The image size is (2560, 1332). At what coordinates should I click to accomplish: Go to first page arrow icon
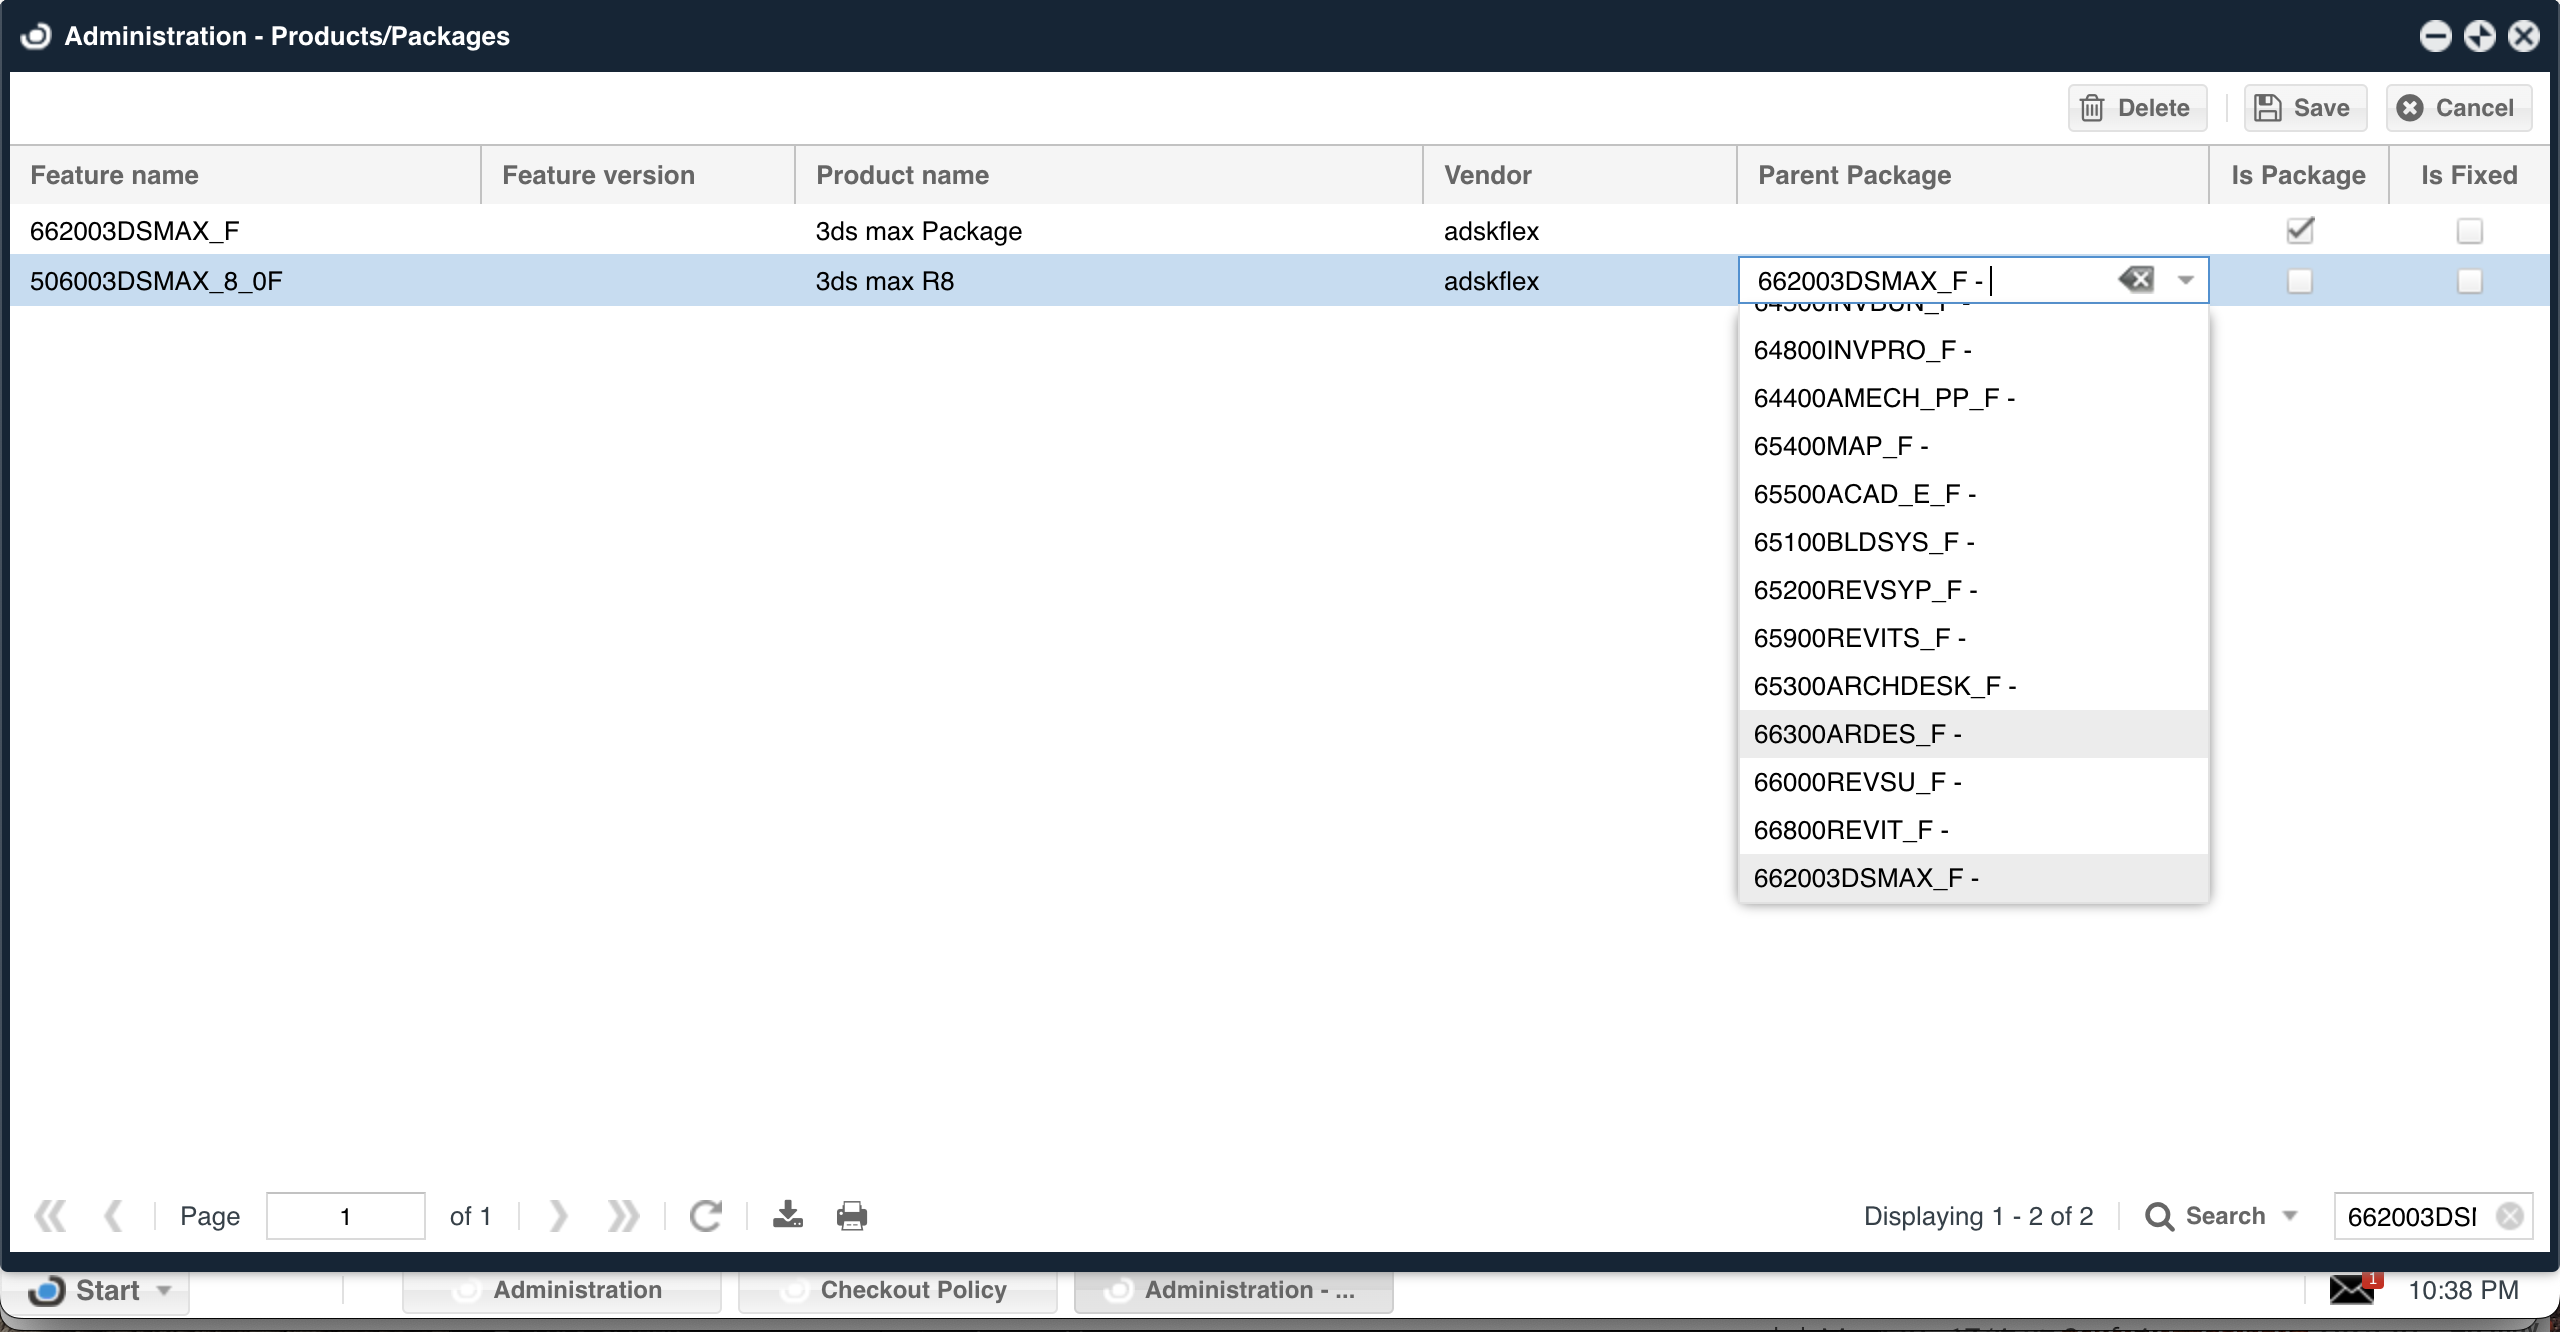pos(50,1216)
